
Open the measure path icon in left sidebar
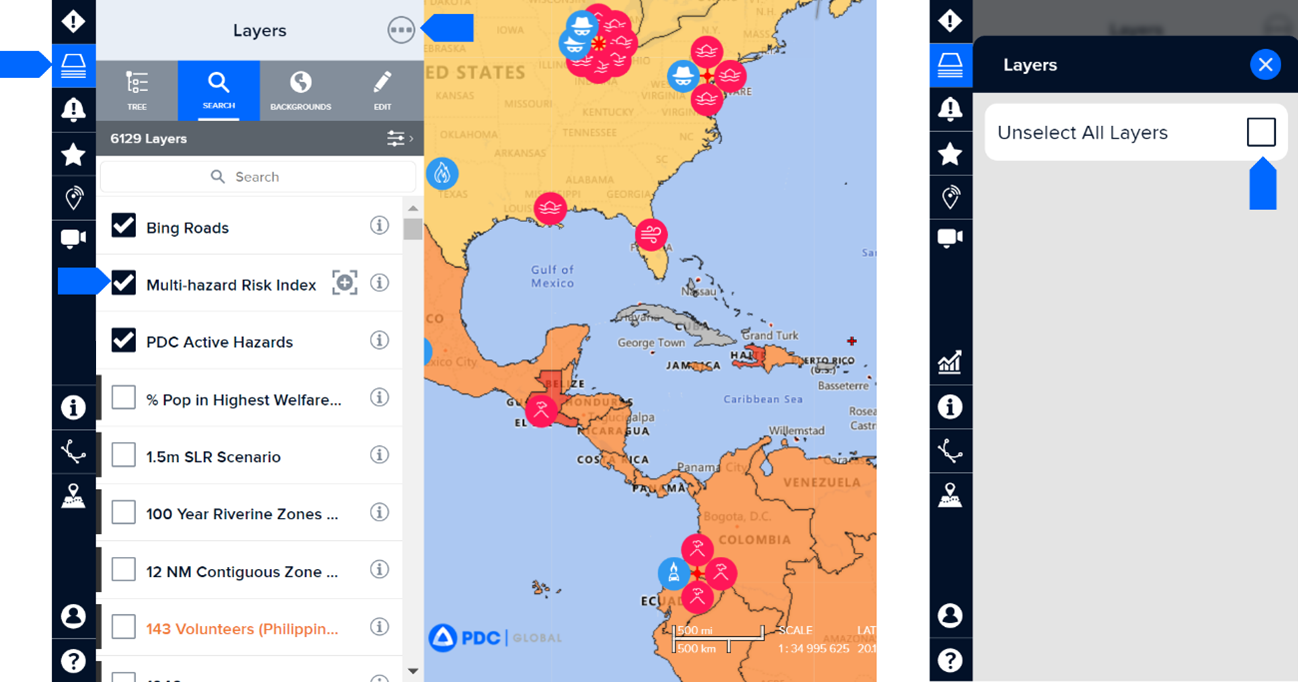click(x=73, y=452)
